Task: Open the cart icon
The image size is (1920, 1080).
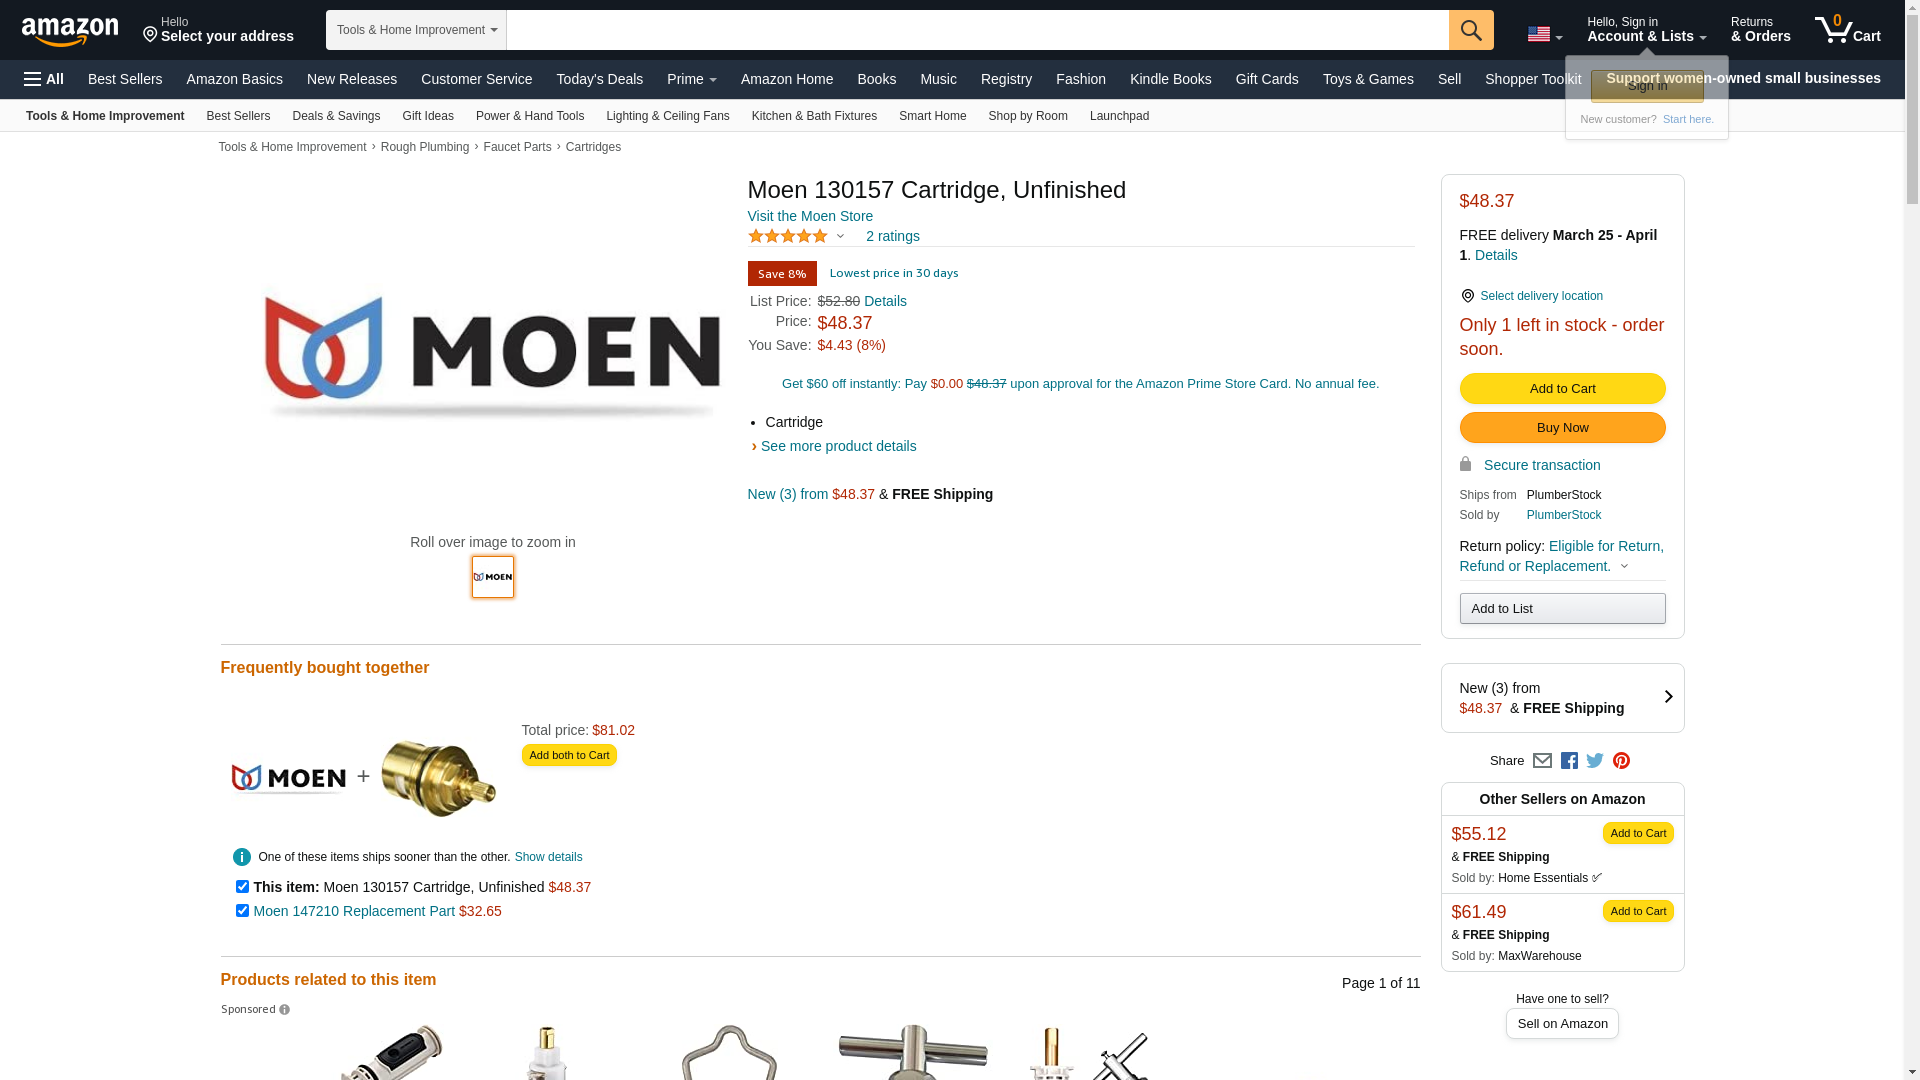Action: point(1847,30)
